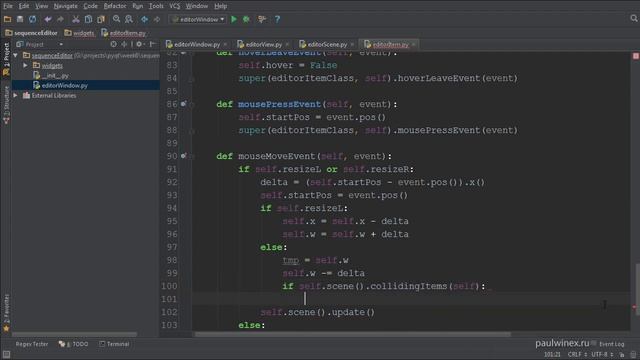Click the Search Everywhere magnifier at top right
Screen dimensions: 640x360
633,18
